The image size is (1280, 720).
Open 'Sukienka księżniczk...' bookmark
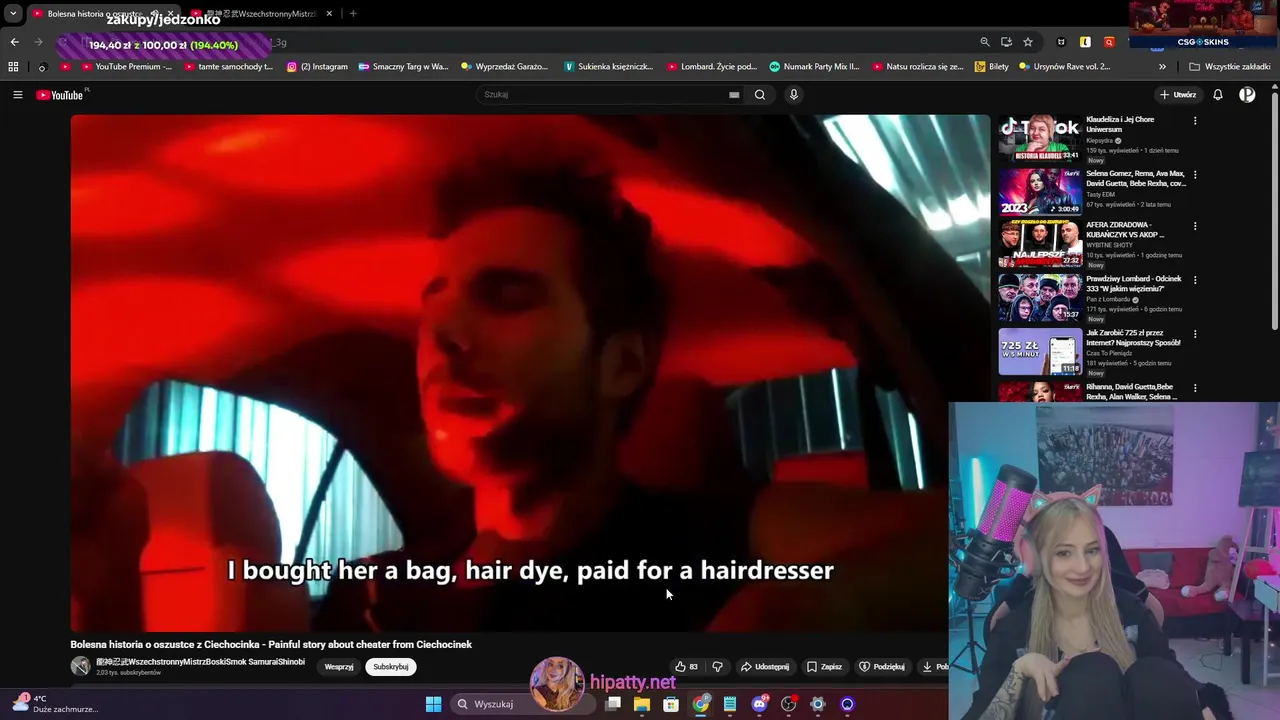pos(608,67)
